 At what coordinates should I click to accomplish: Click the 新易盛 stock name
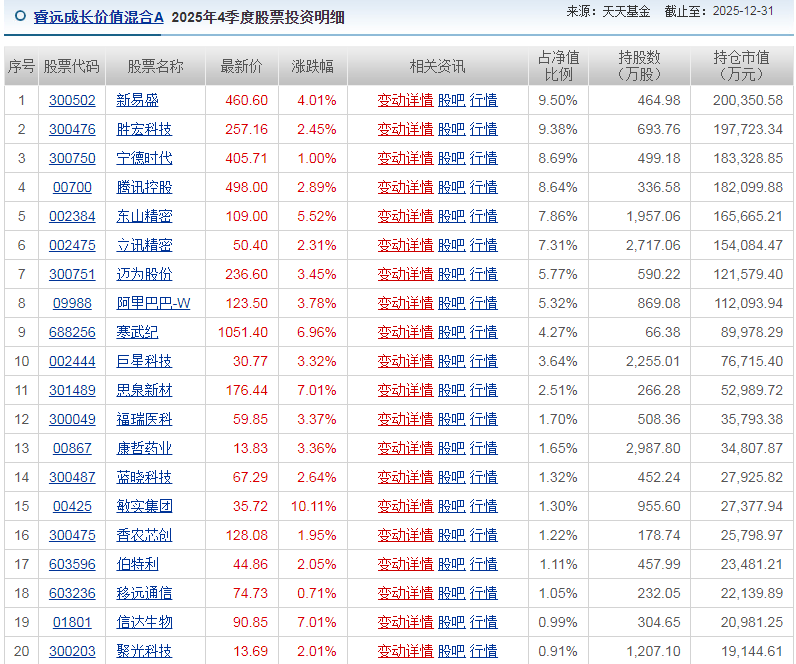pyautogui.click(x=137, y=100)
